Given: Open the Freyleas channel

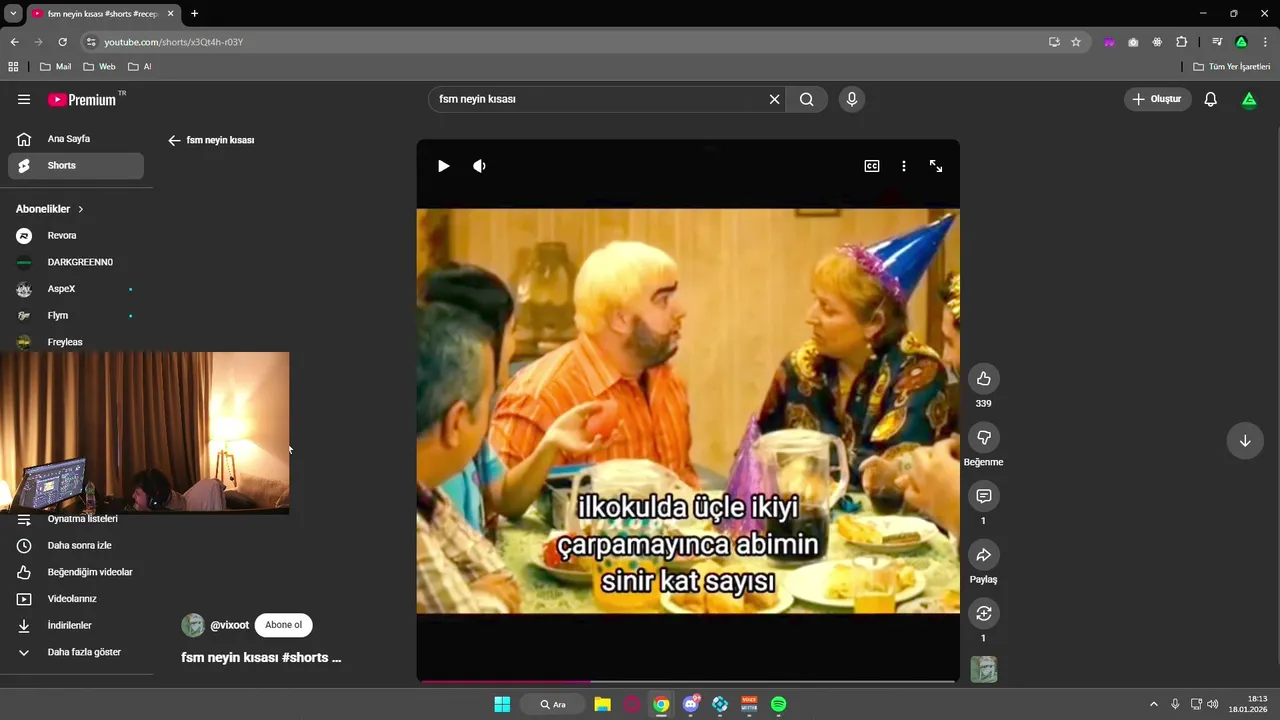Looking at the screenshot, I should tap(75, 342).
